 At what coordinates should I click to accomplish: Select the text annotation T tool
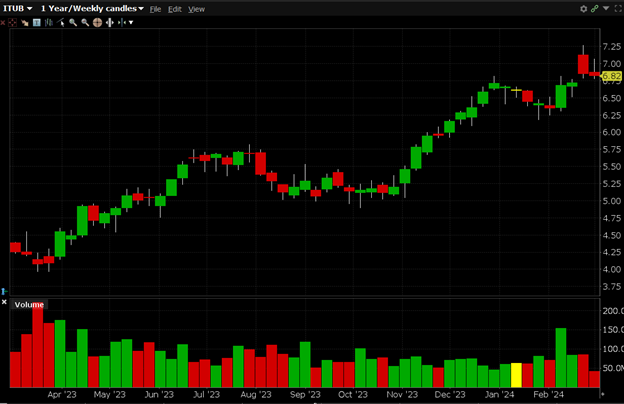37,23
